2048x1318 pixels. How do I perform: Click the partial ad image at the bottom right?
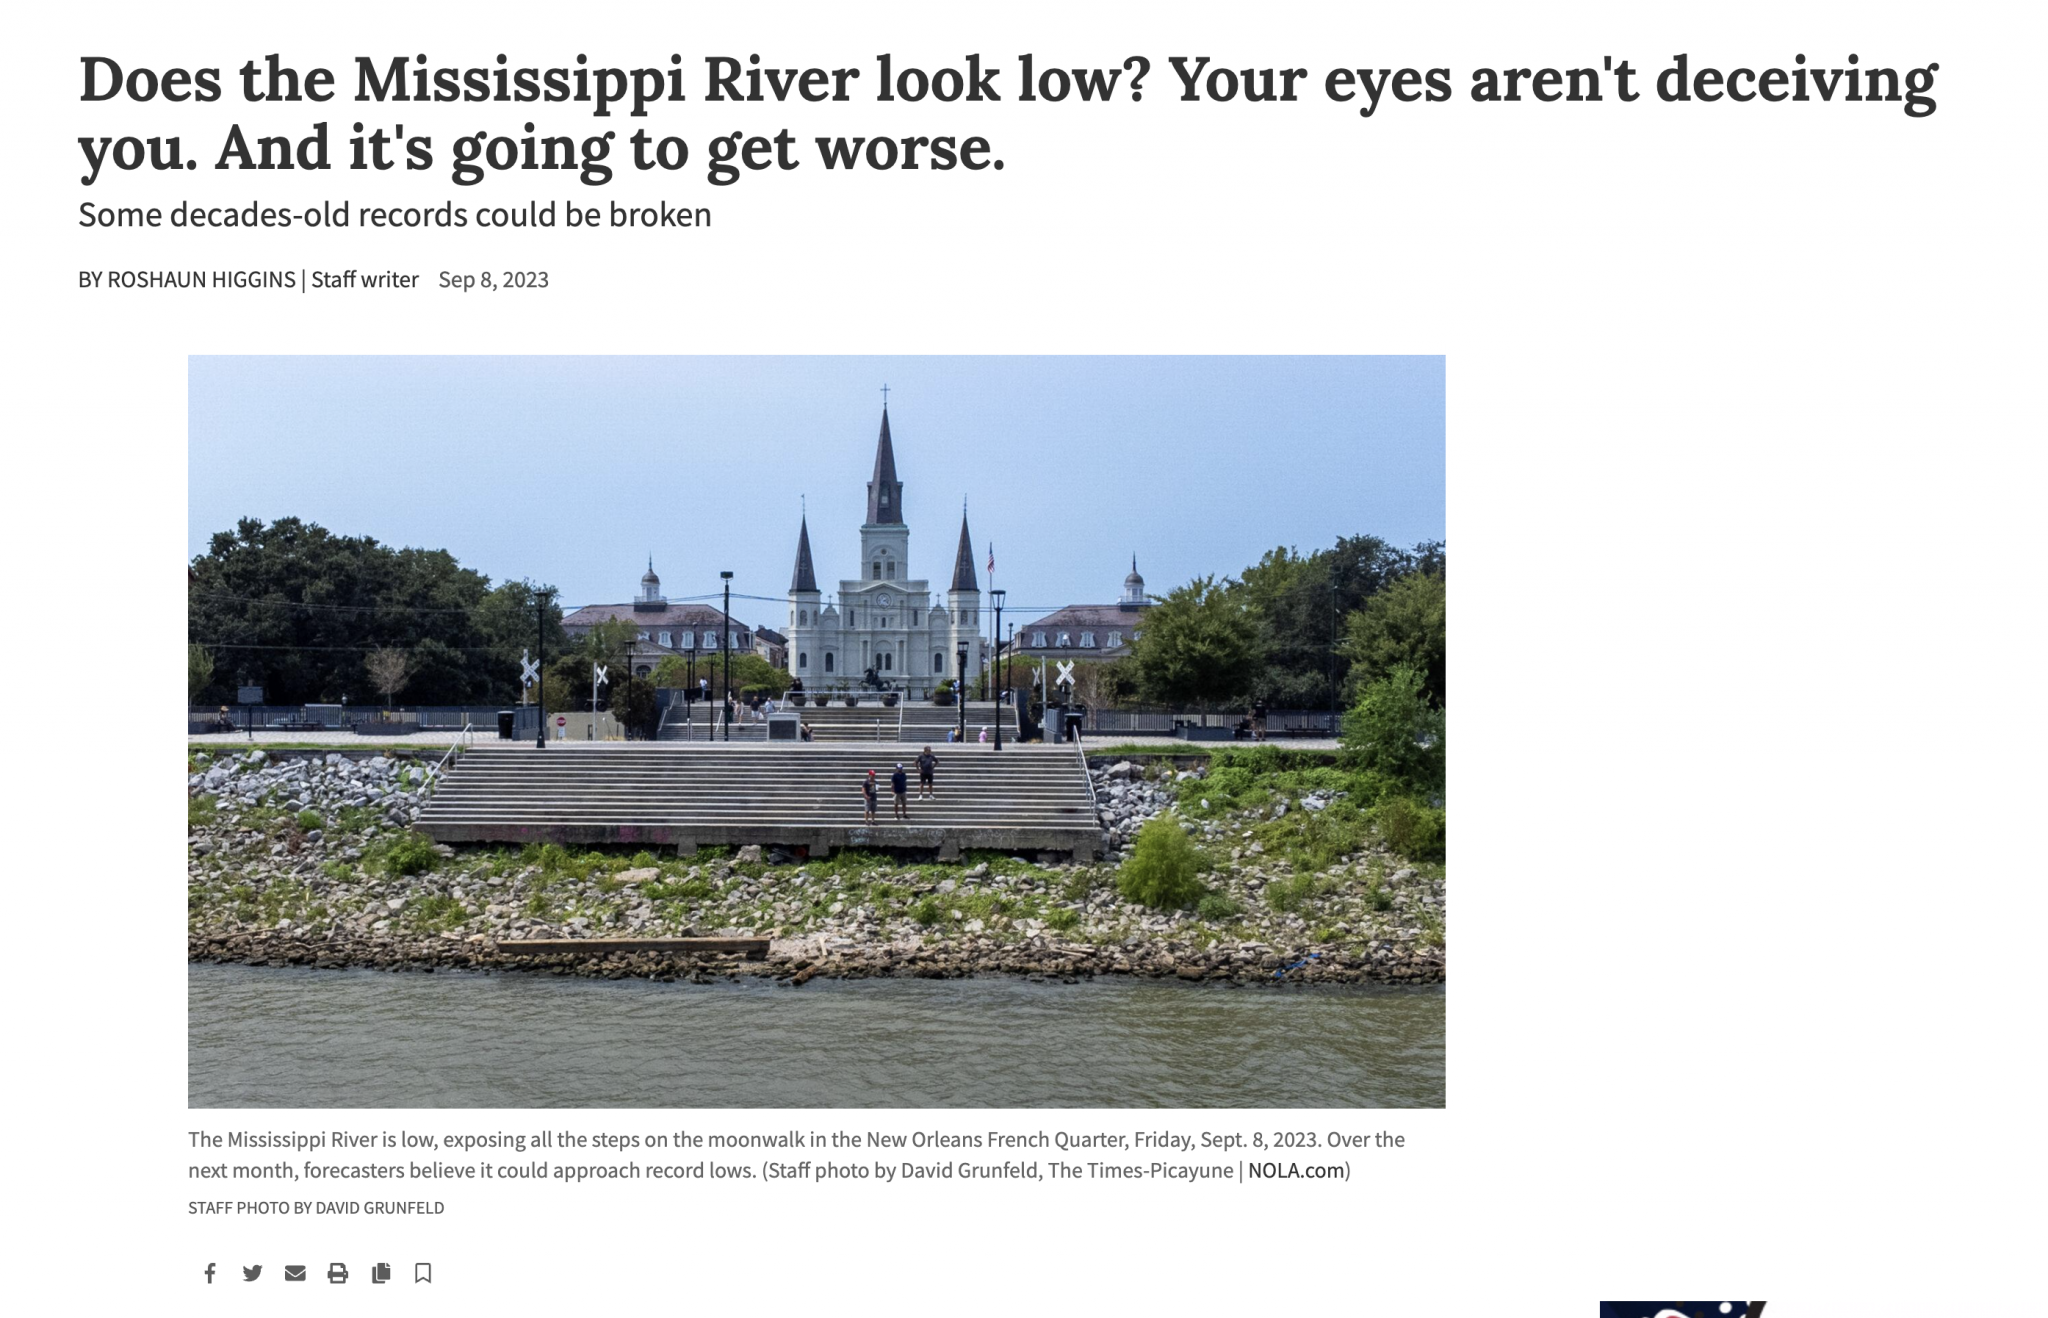click(x=1684, y=1309)
